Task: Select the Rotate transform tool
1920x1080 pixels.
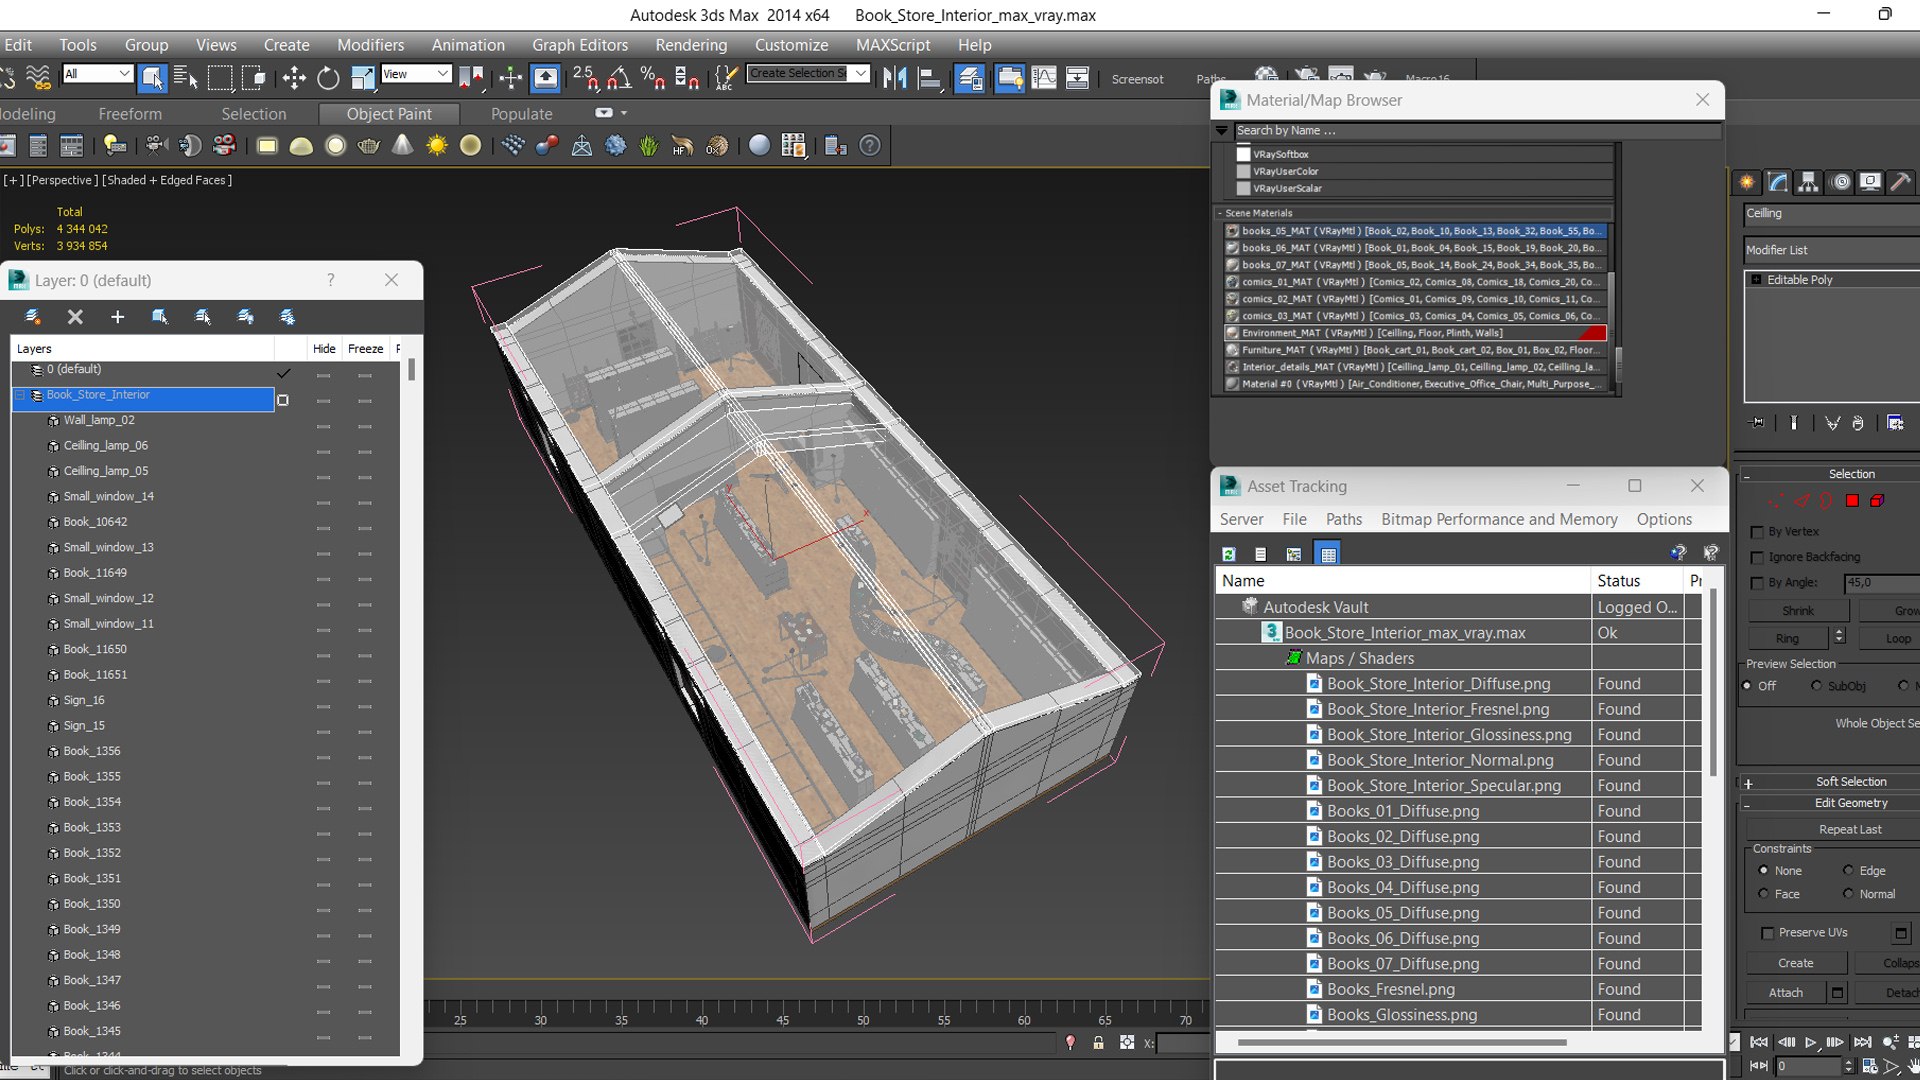Action: click(328, 78)
